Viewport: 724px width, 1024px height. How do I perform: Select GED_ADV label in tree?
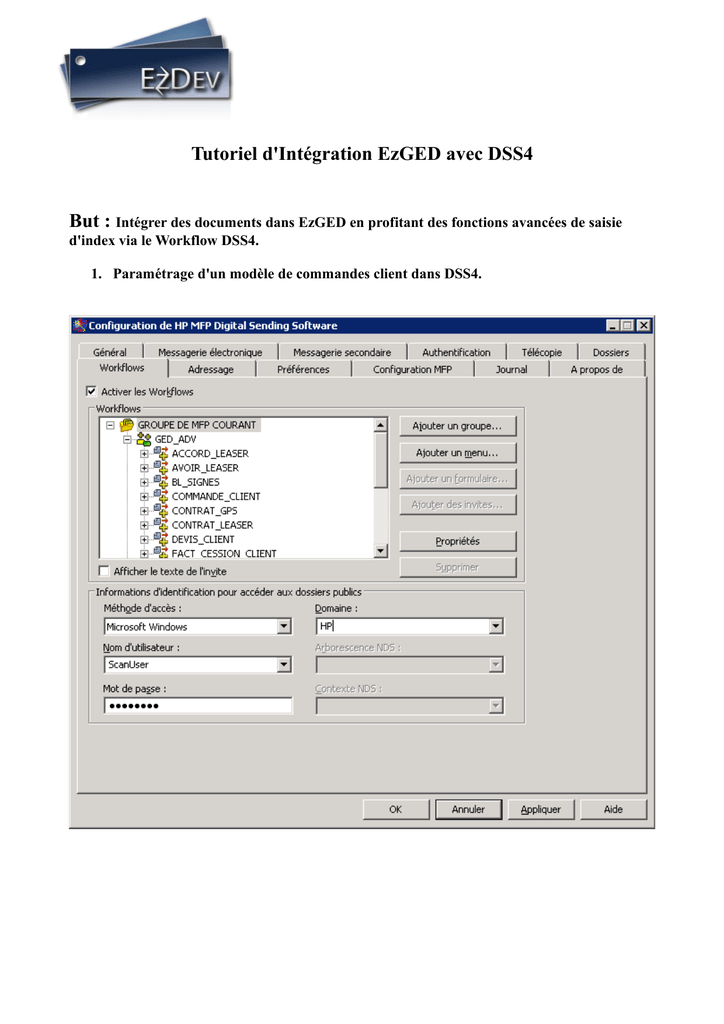pyautogui.click(x=175, y=440)
